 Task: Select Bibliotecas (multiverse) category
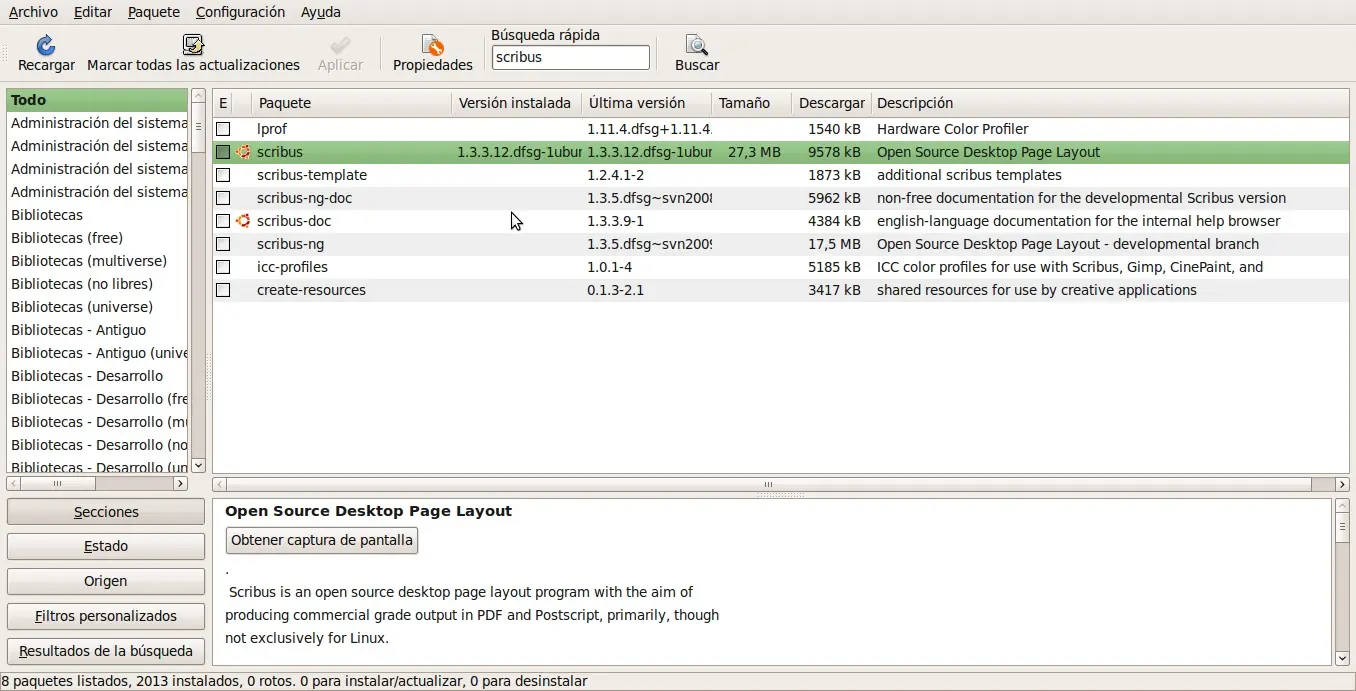click(98, 261)
